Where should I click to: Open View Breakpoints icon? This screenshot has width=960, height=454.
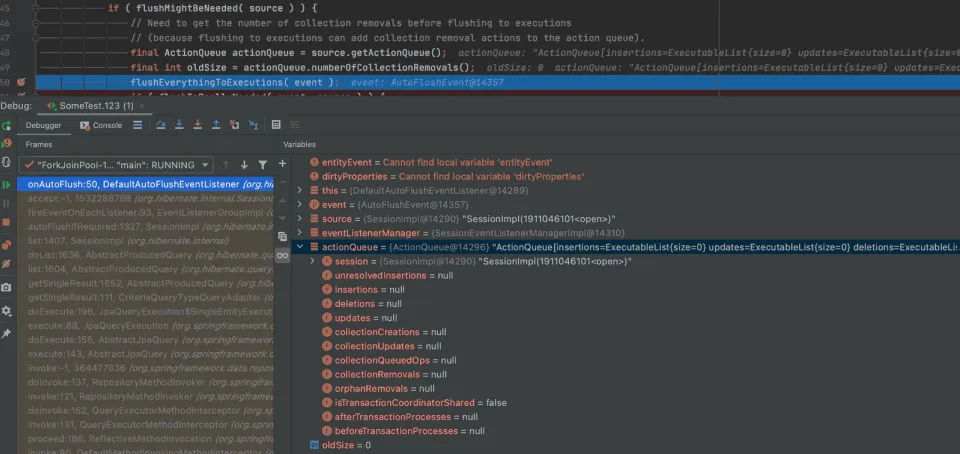(6, 245)
